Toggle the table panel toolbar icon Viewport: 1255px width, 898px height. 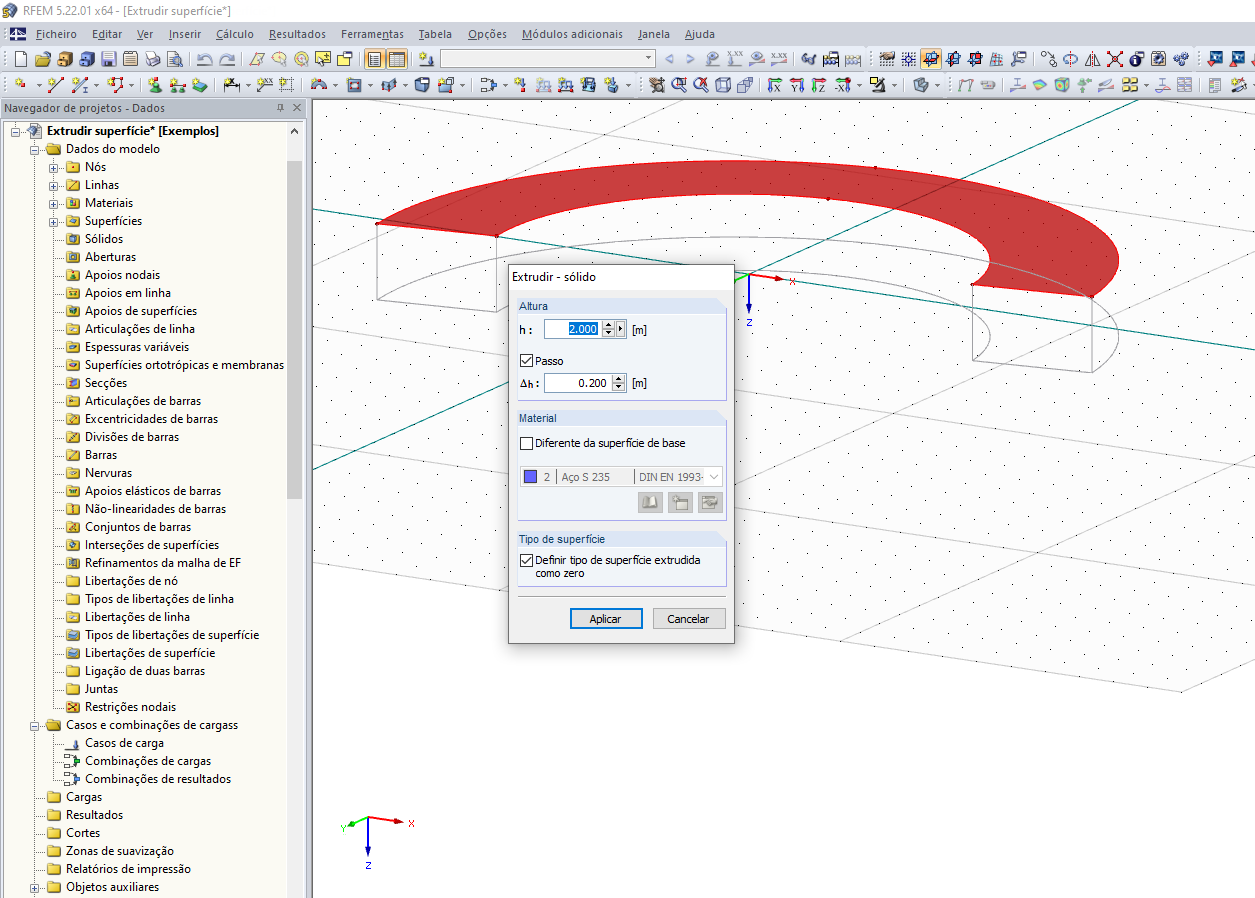click(x=396, y=59)
